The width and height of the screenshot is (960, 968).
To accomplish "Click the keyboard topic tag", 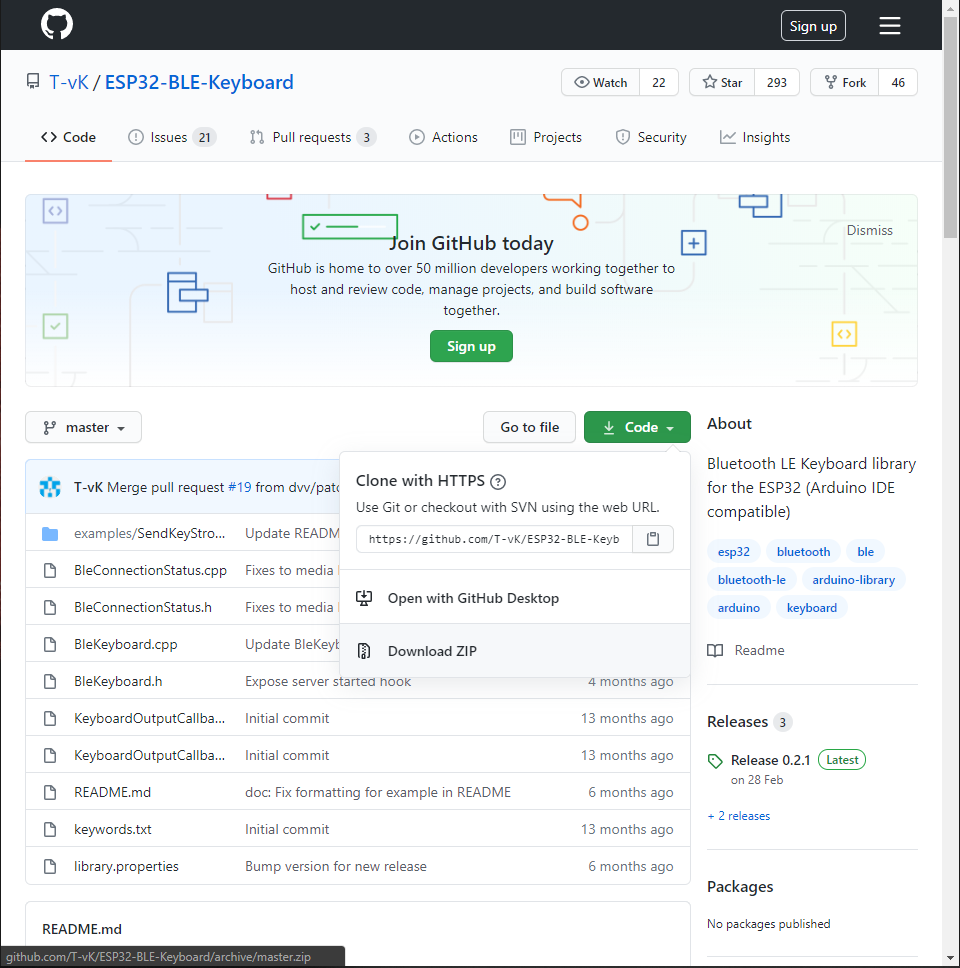I will [x=812, y=608].
